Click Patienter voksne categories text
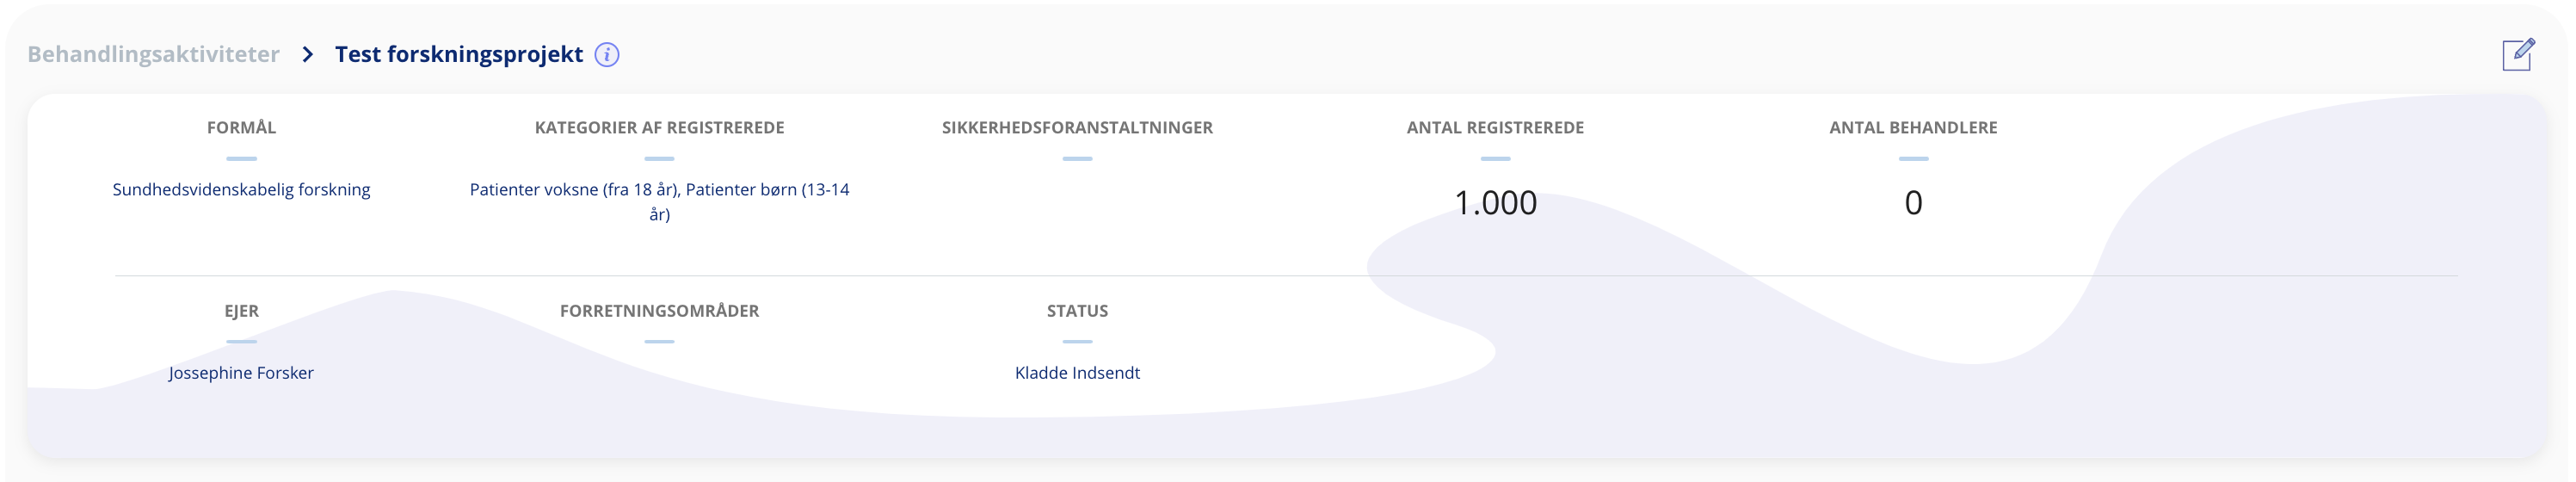Image resolution: width=2576 pixels, height=482 pixels. coord(659,201)
